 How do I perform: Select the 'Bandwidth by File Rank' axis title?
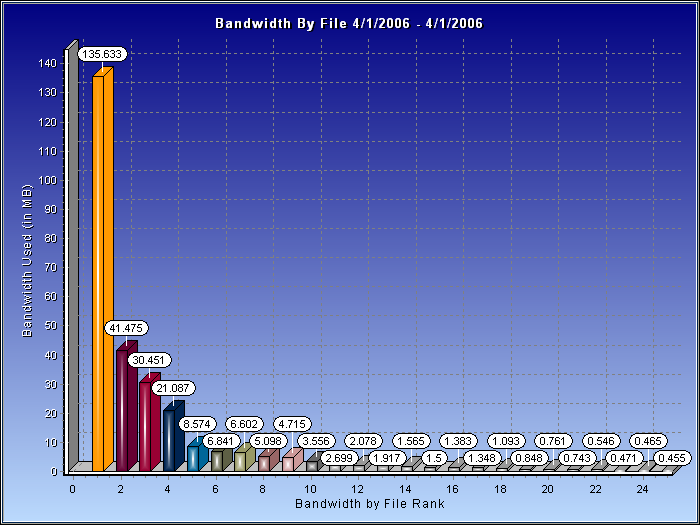(370, 504)
